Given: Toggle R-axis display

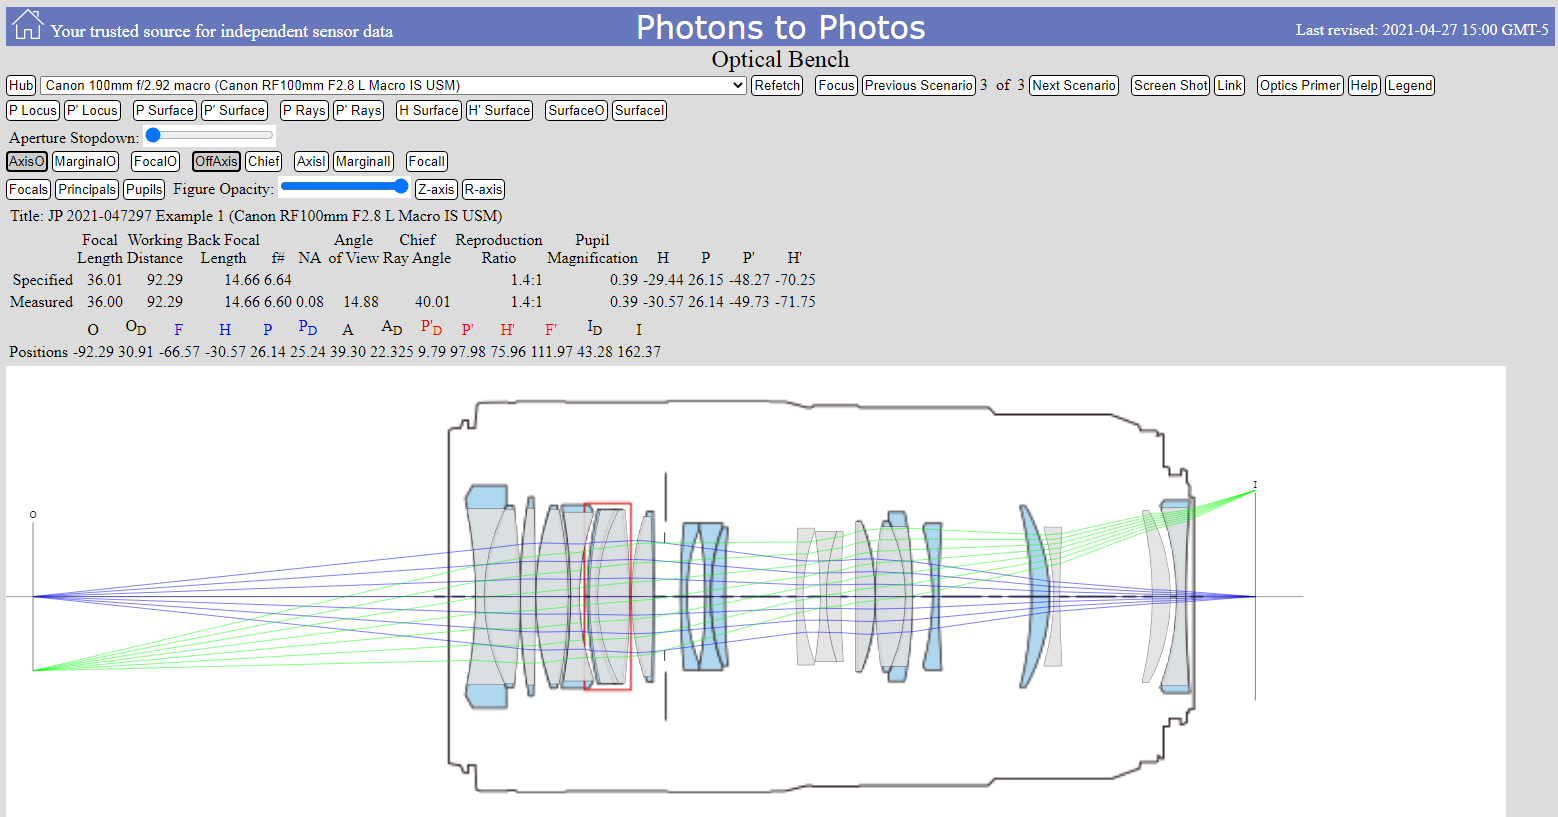Looking at the screenshot, I should coord(483,190).
